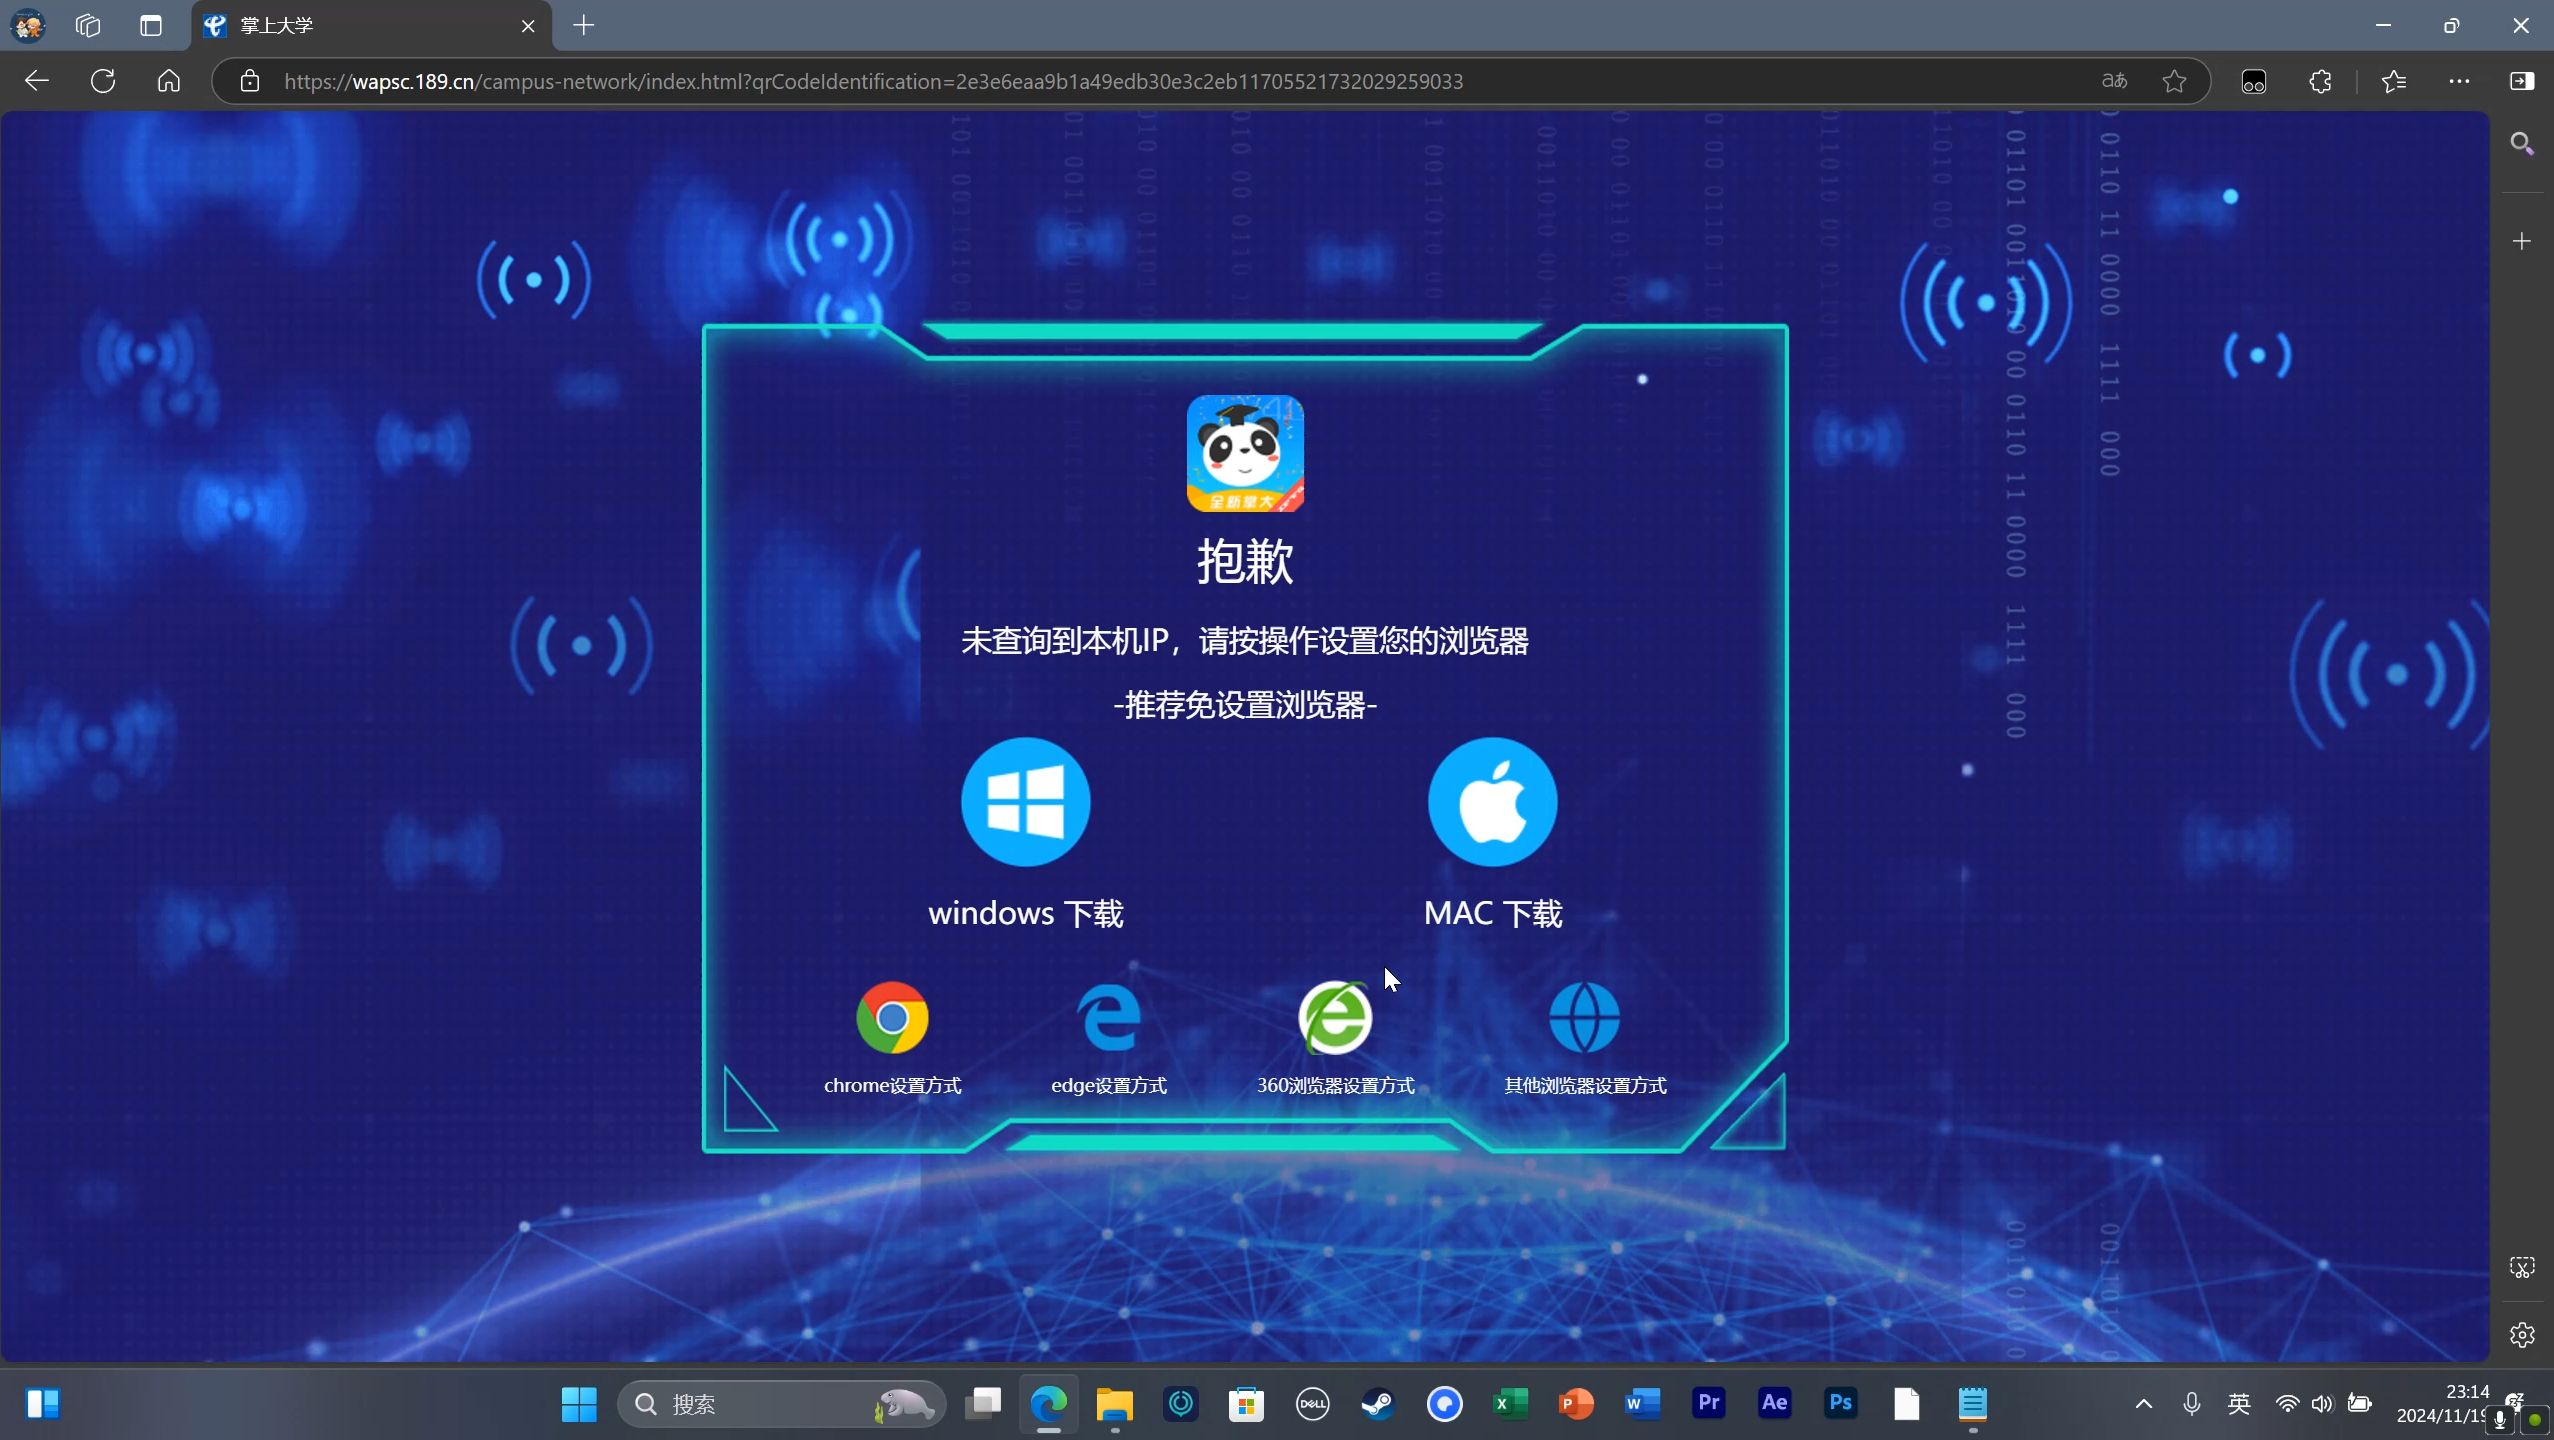Open the taskbar clock showing 23:14
Screen dimensions: 2554x1440
pyautogui.click(x=2442, y=1404)
